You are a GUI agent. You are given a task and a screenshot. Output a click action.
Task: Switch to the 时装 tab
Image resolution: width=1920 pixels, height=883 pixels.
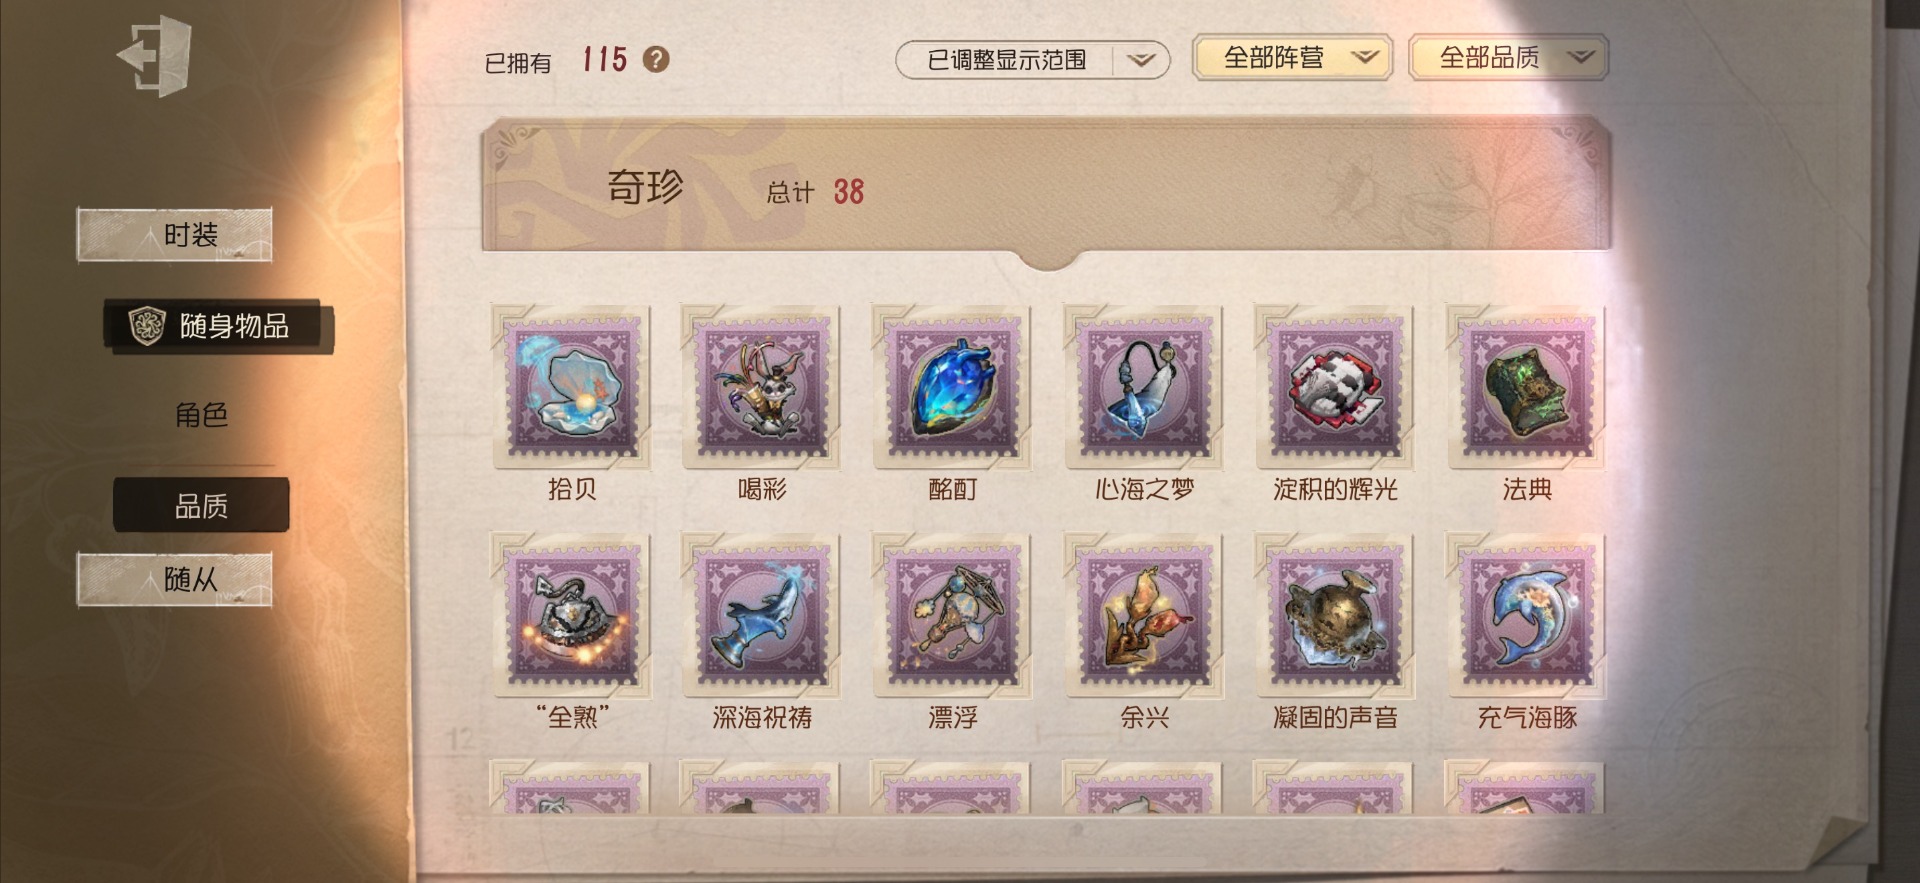point(175,235)
